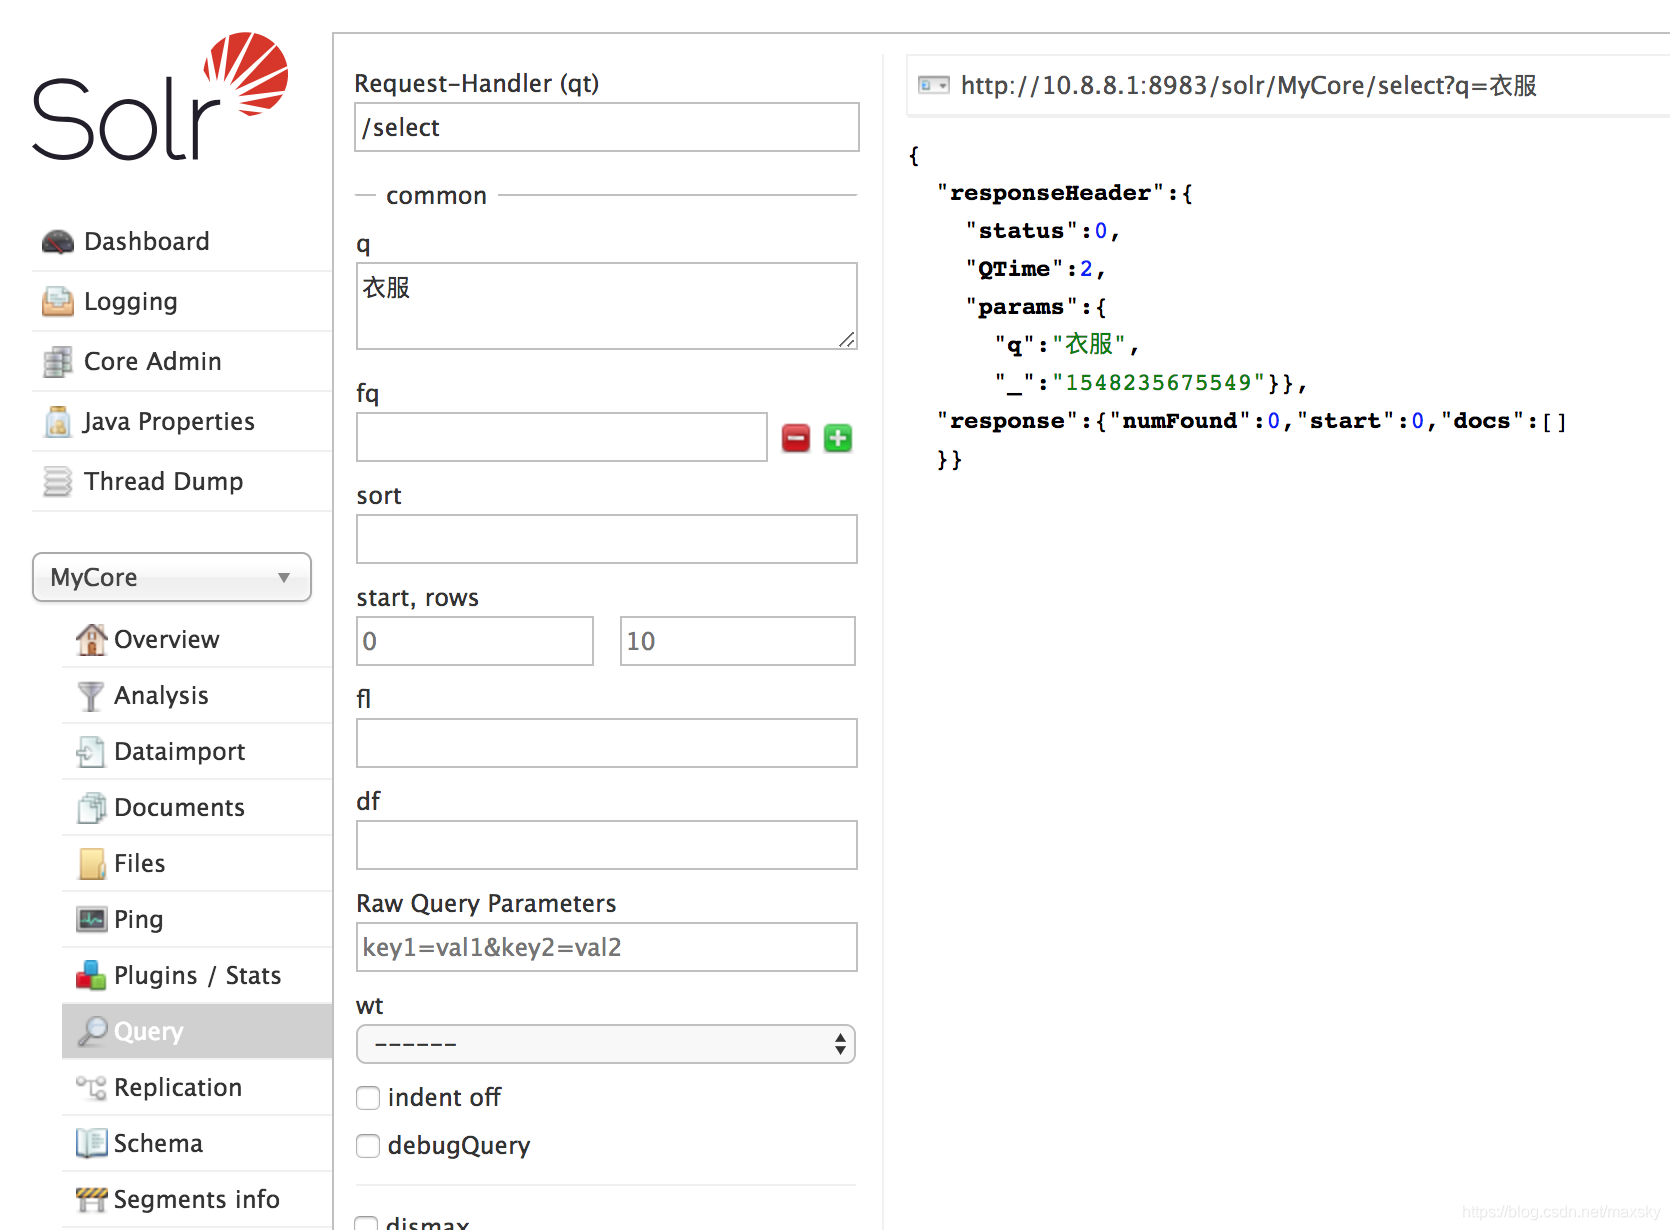Click the rows field showing 10
Screen dimensions: 1670x1230
pyautogui.click(x=738, y=641)
